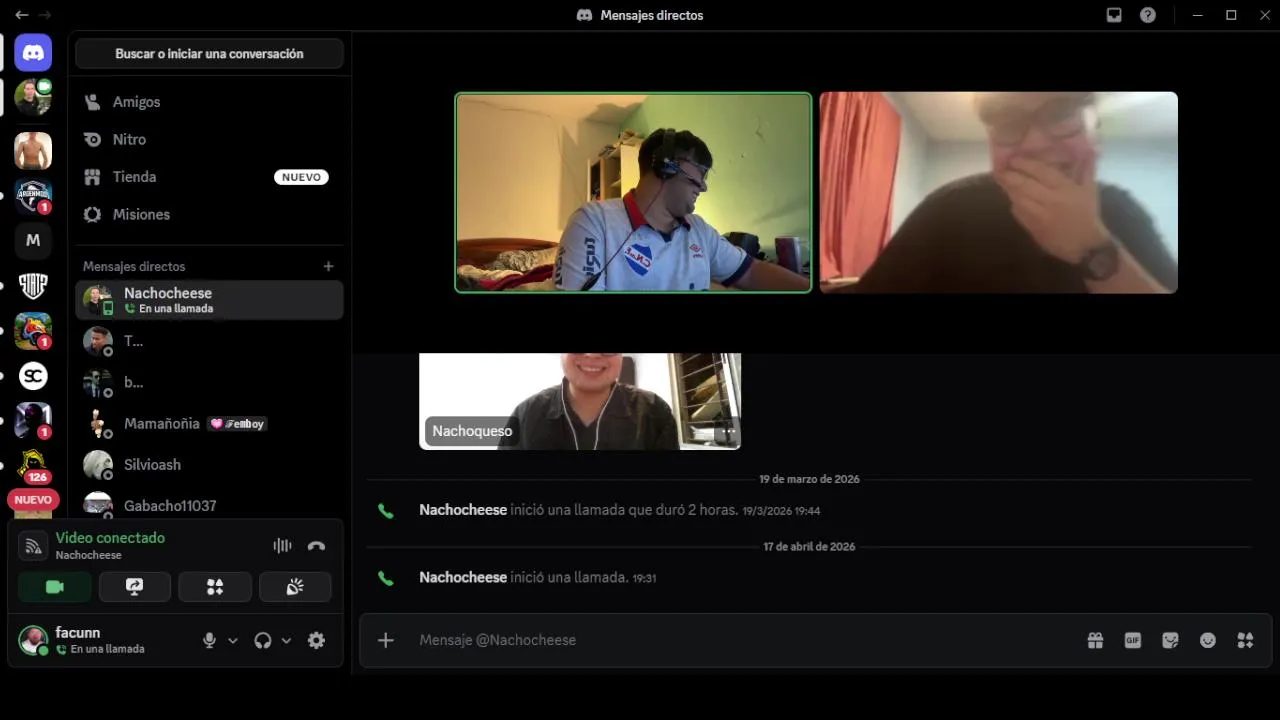This screenshot has width=1280, height=720.
Task: Open the inbox icon in the title bar
Action: tap(1114, 15)
